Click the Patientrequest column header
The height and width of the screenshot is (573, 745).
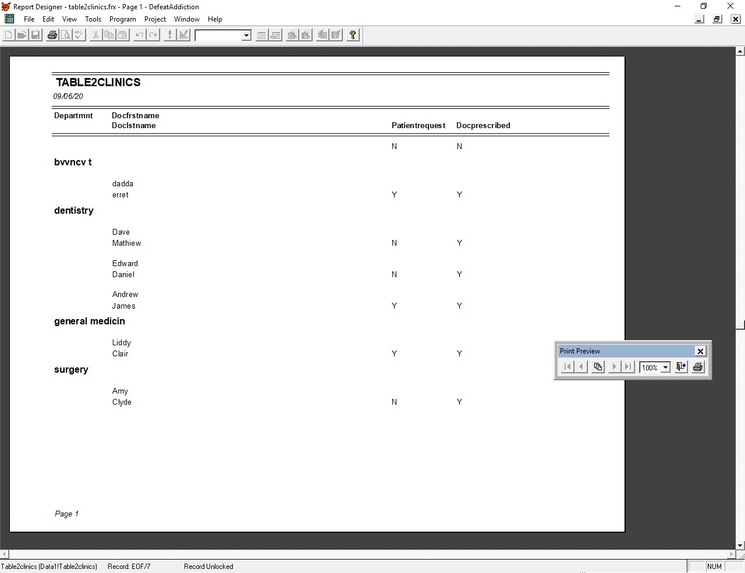419,125
